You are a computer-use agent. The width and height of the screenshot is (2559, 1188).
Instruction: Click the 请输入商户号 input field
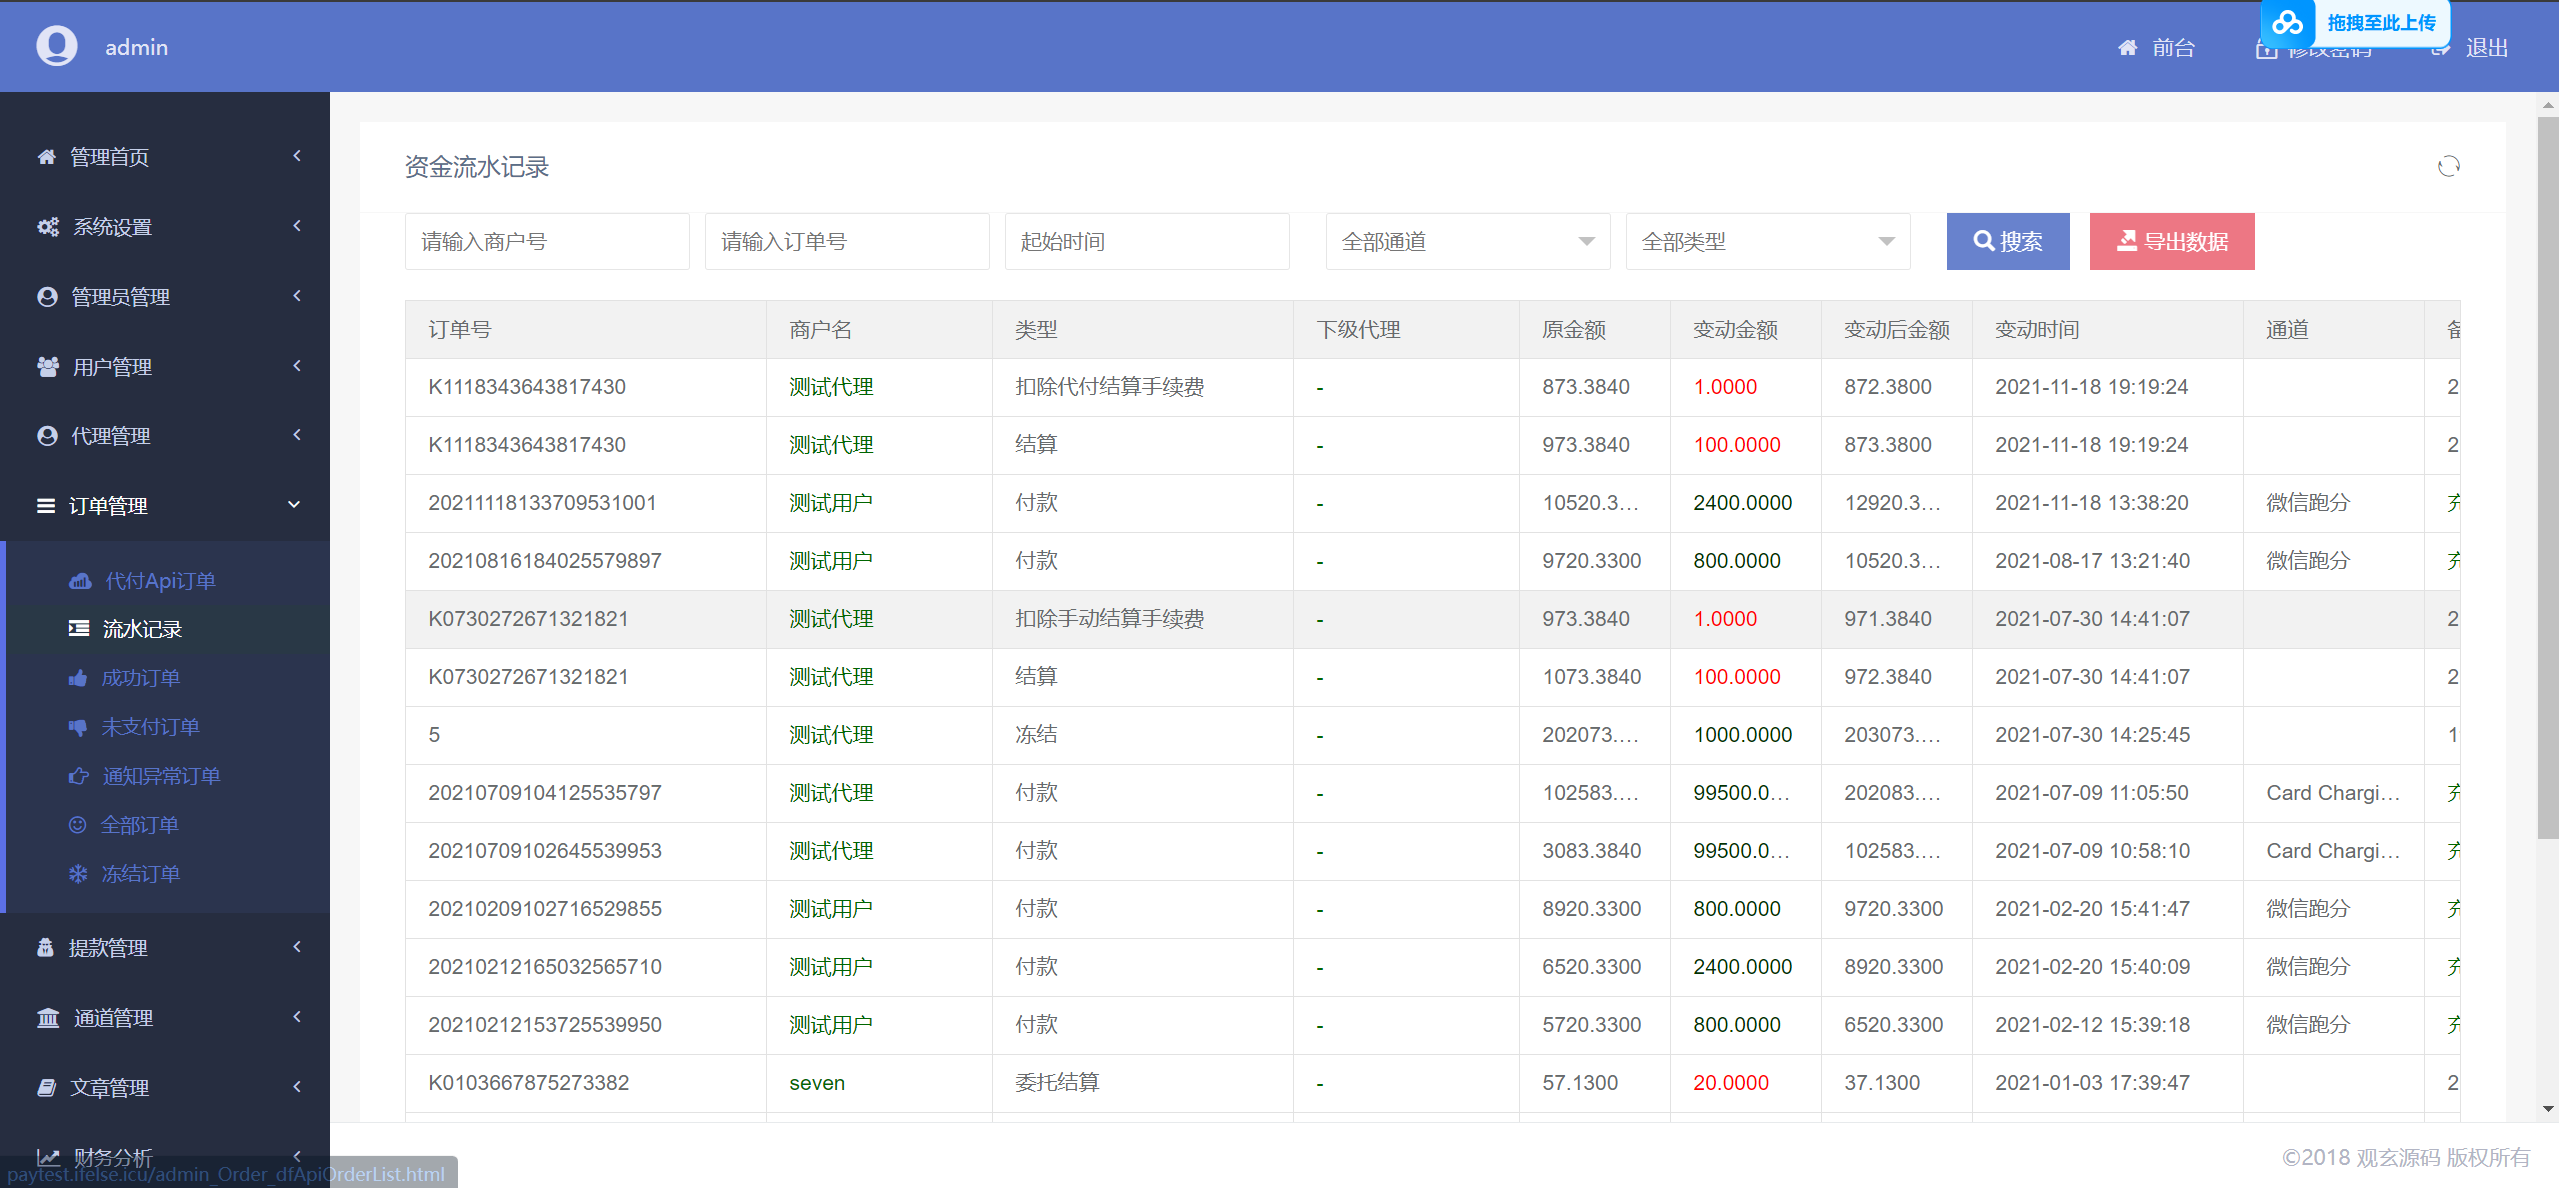coord(547,242)
